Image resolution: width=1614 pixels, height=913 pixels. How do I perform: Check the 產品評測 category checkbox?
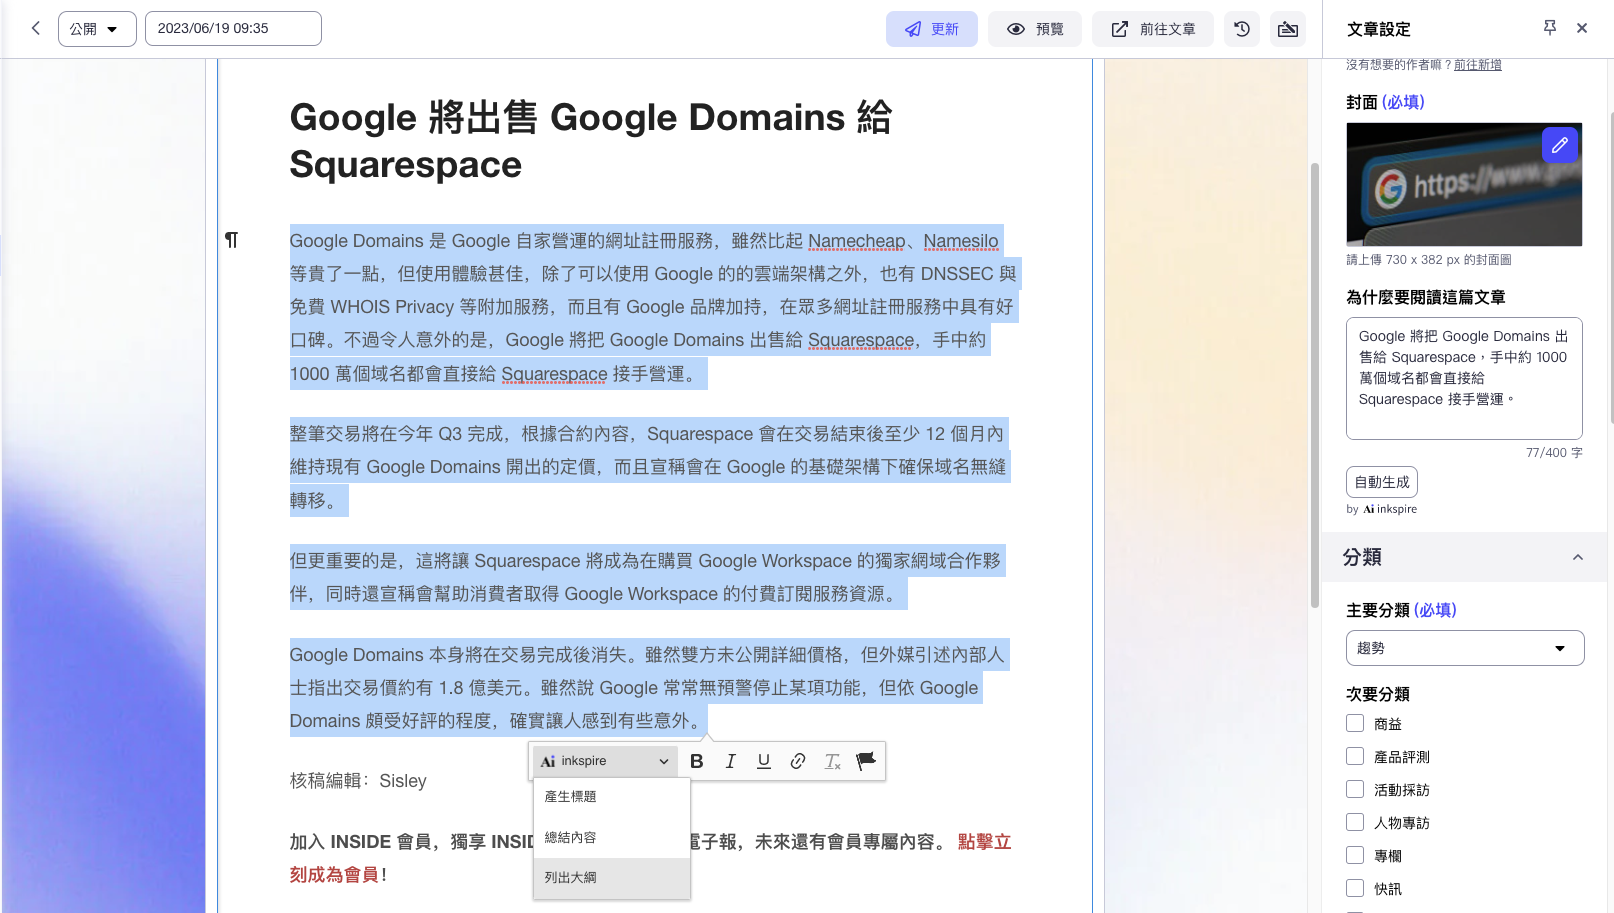click(1355, 756)
